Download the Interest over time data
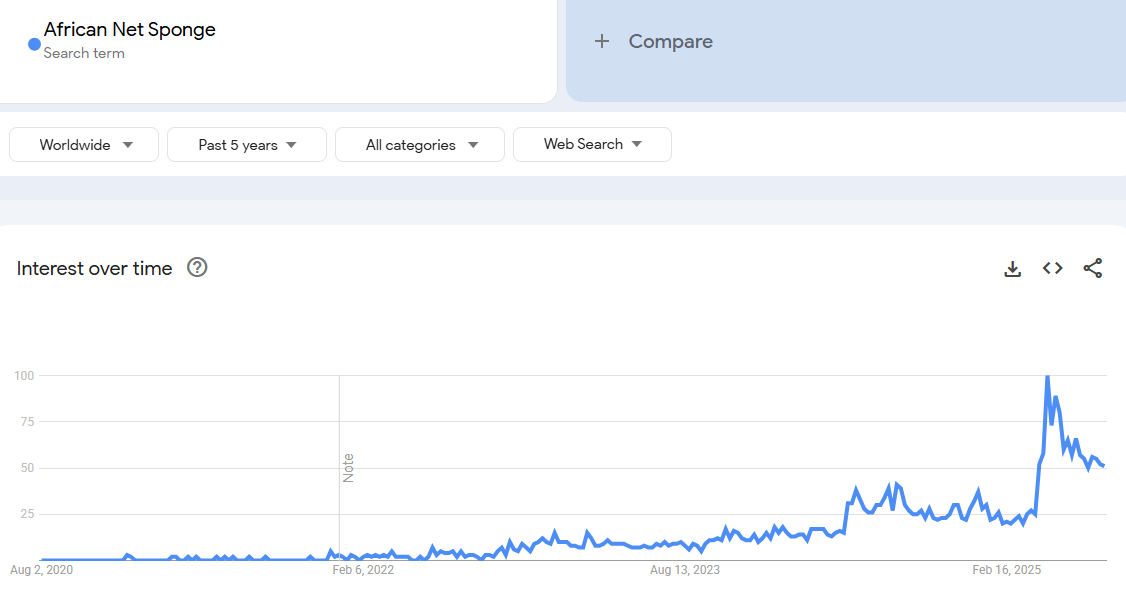Screen dimensions: 1126x601 (1013, 268)
